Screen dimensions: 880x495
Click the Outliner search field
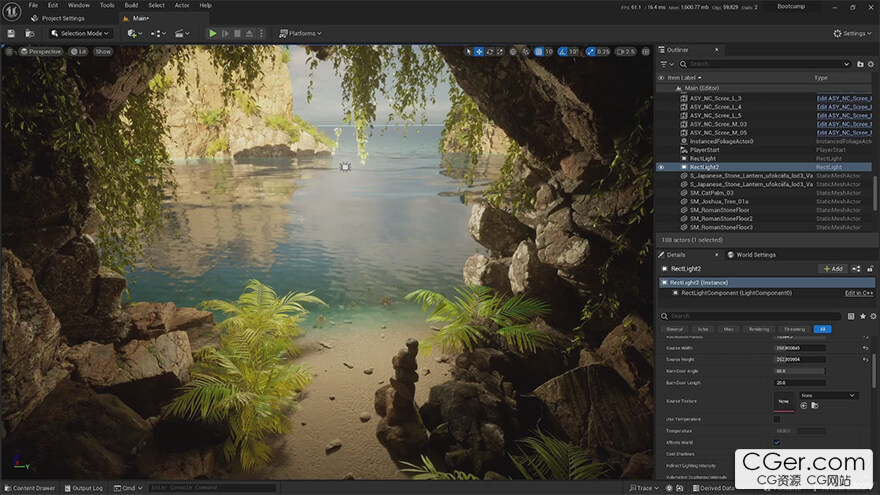point(765,64)
